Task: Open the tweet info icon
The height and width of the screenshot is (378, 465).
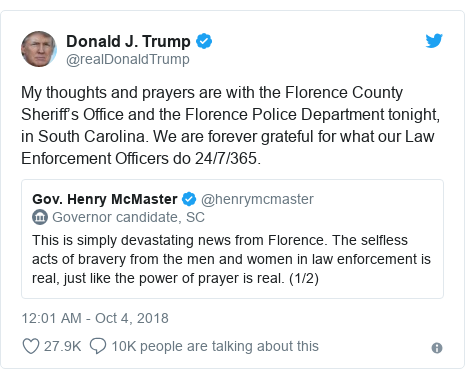Action: click(437, 348)
